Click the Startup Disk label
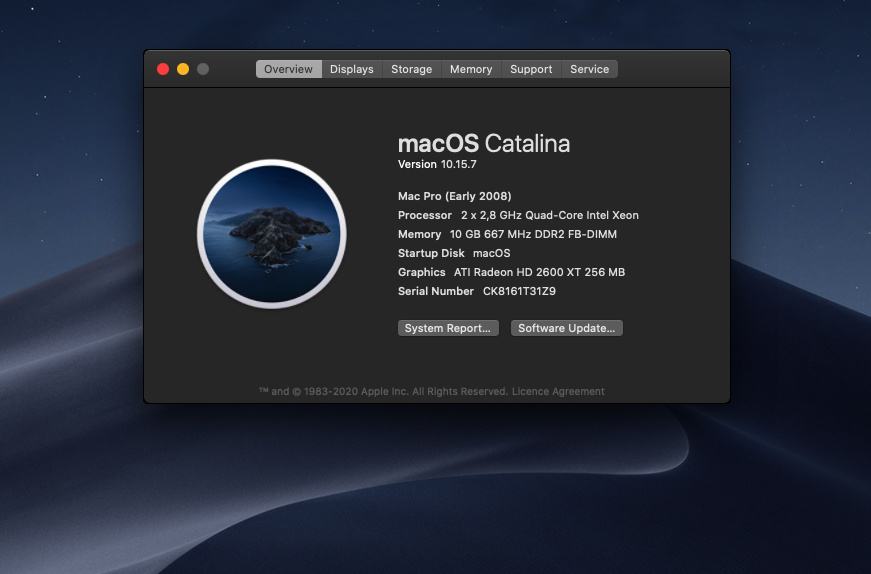 pyautogui.click(x=431, y=253)
